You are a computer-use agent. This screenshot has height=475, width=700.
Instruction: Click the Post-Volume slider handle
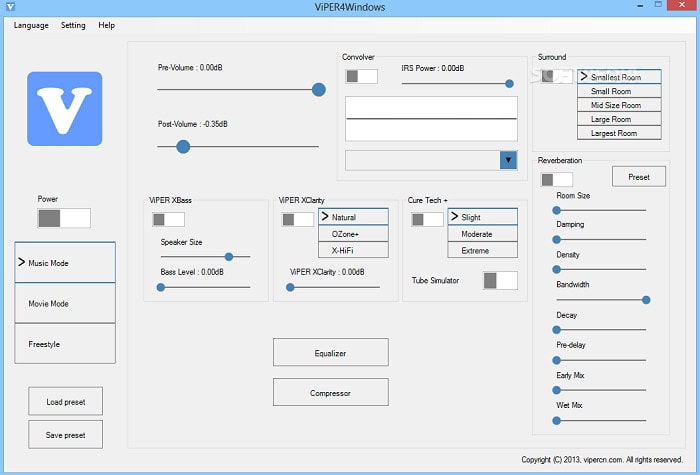tap(183, 146)
